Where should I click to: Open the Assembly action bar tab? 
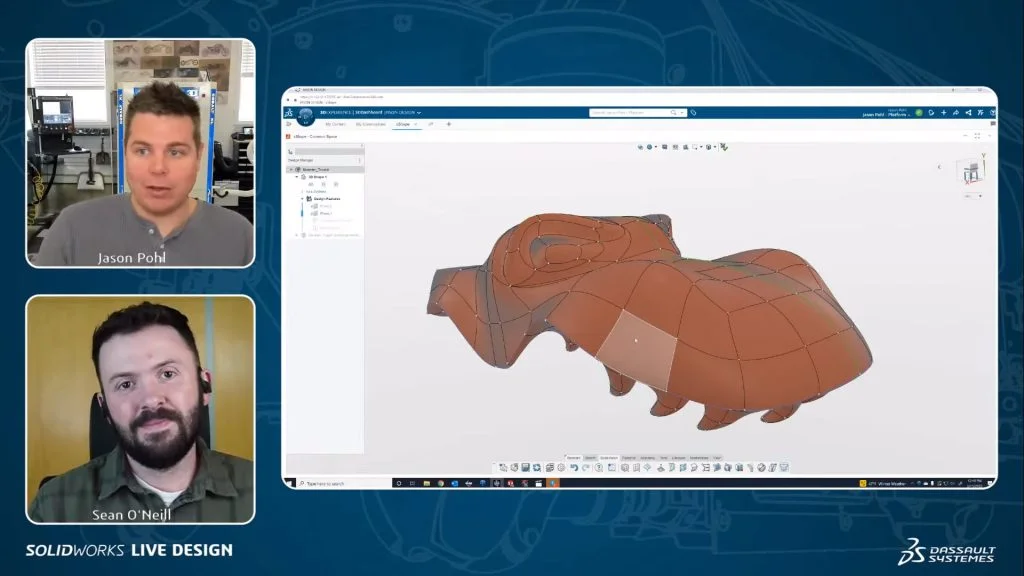(x=648, y=458)
